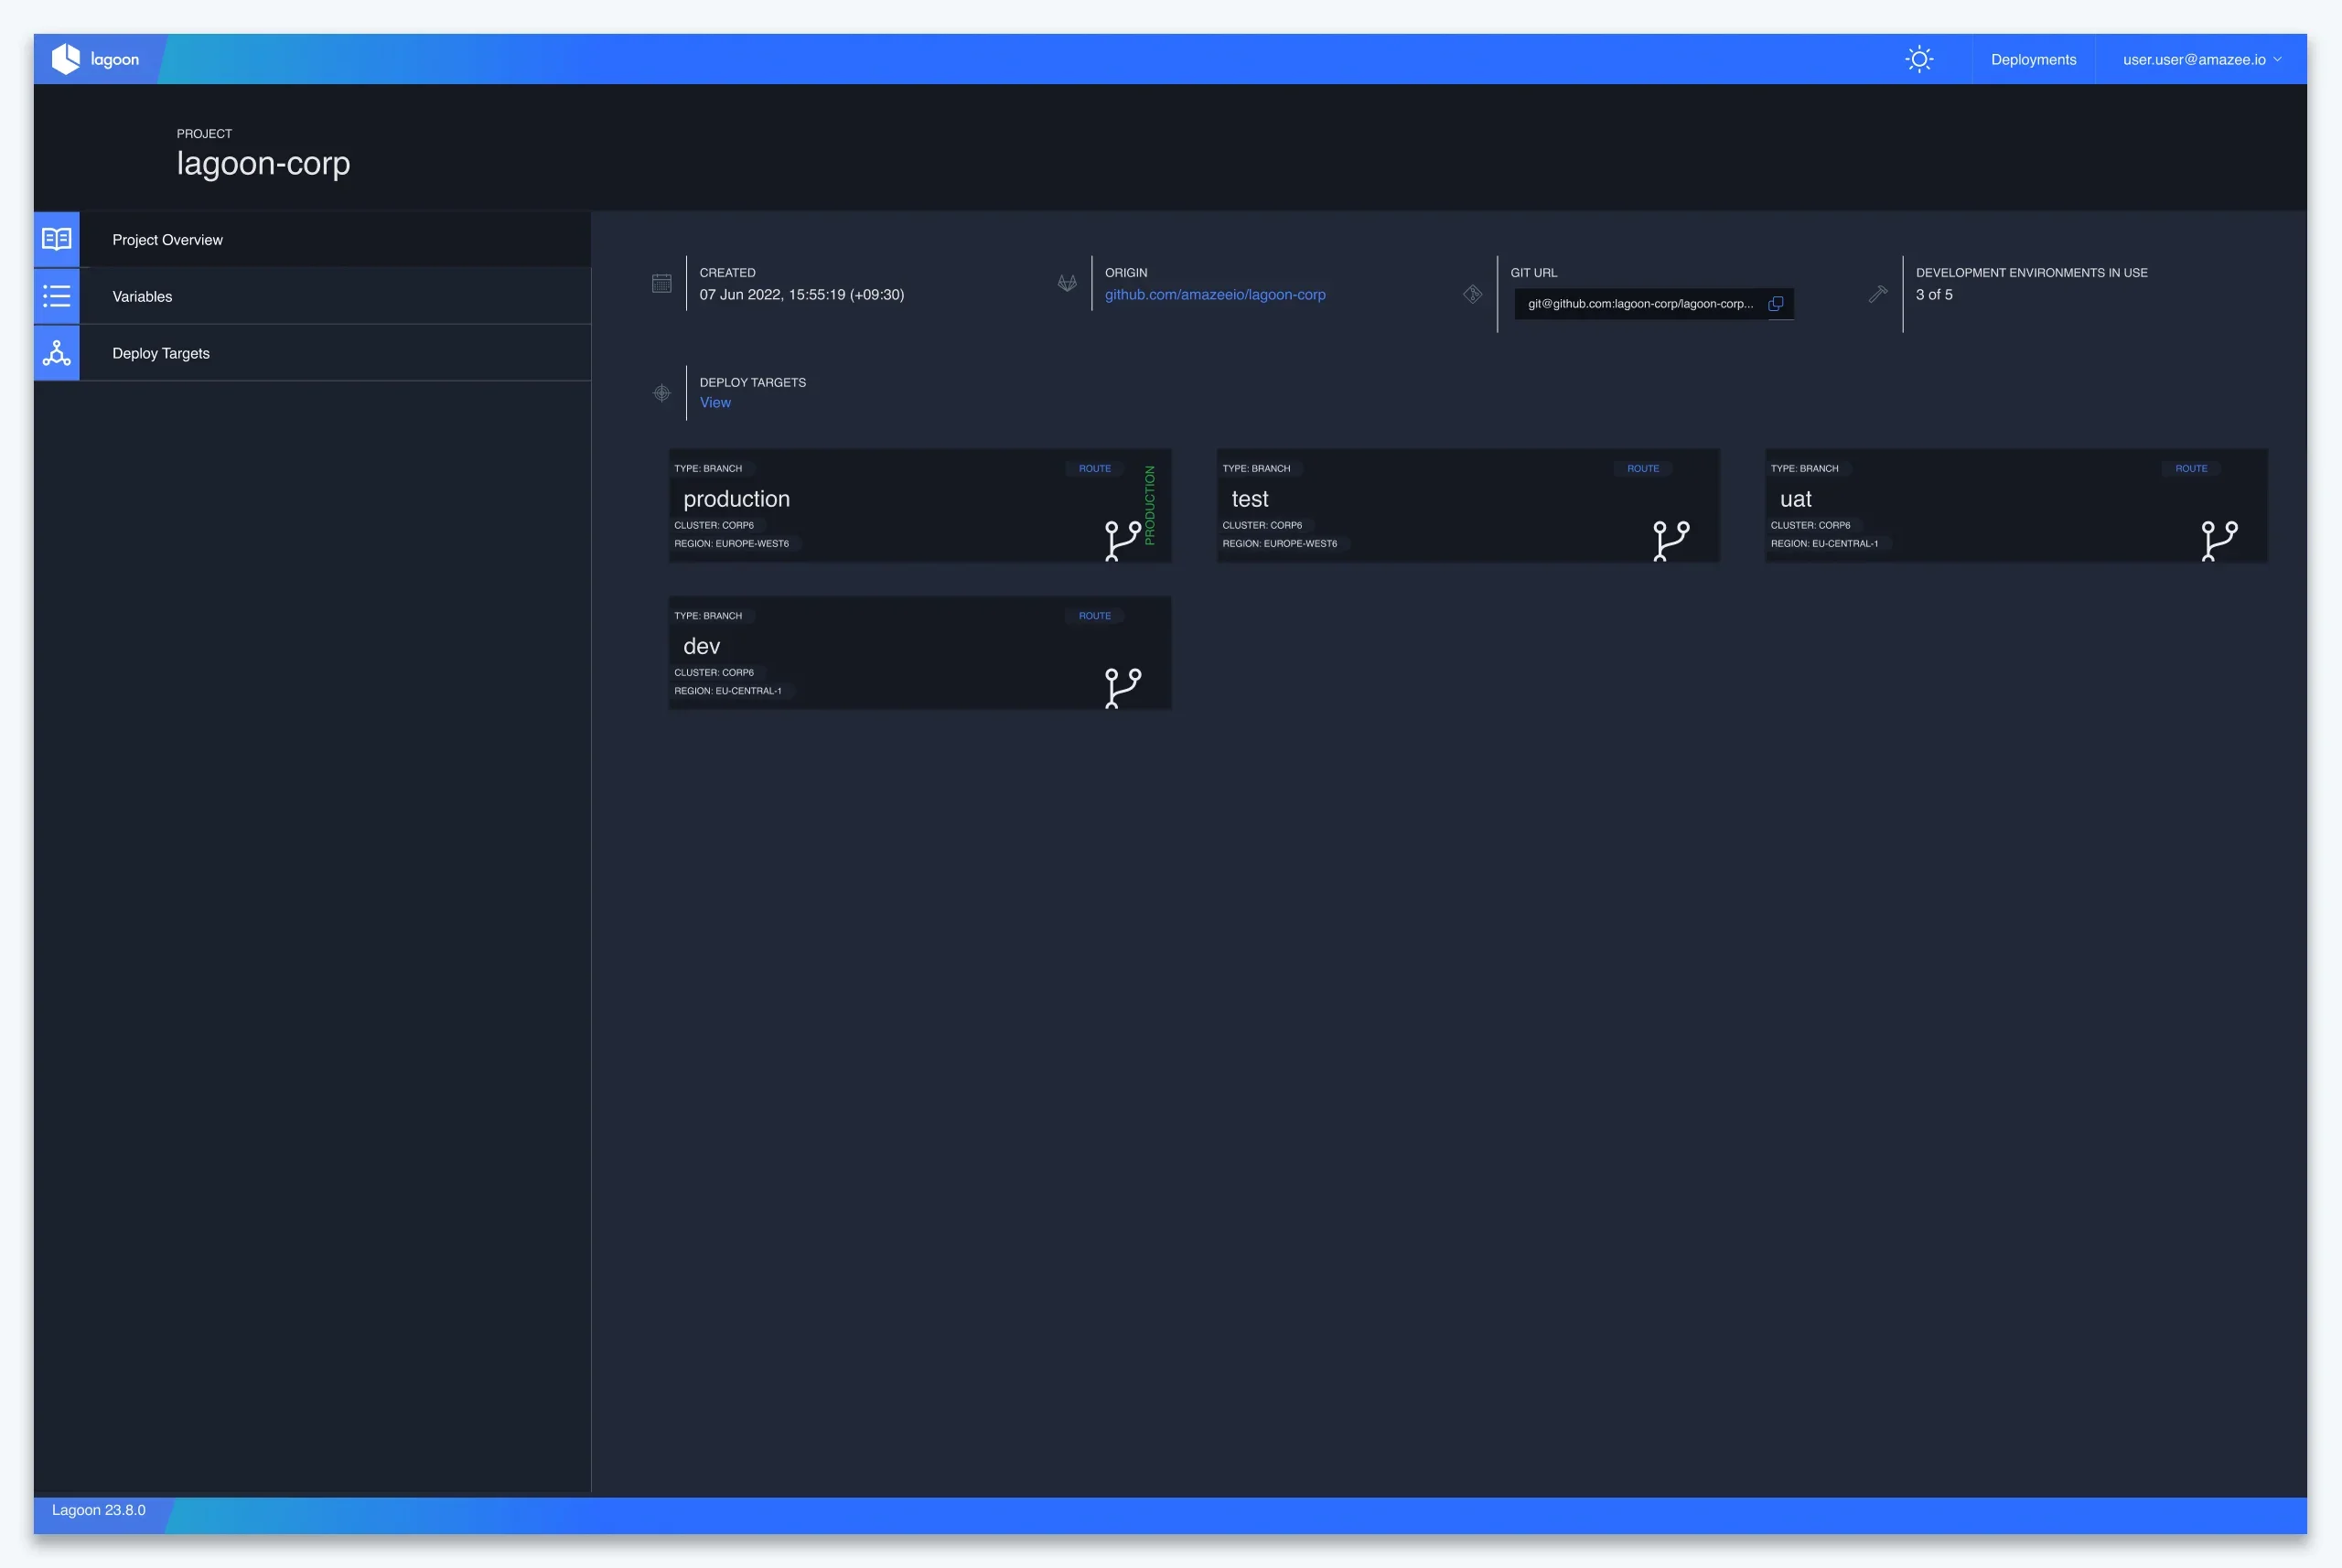The width and height of the screenshot is (2342, 1568).
Task: Click the View link under Deploy Targets
Action: coord(715,403)
